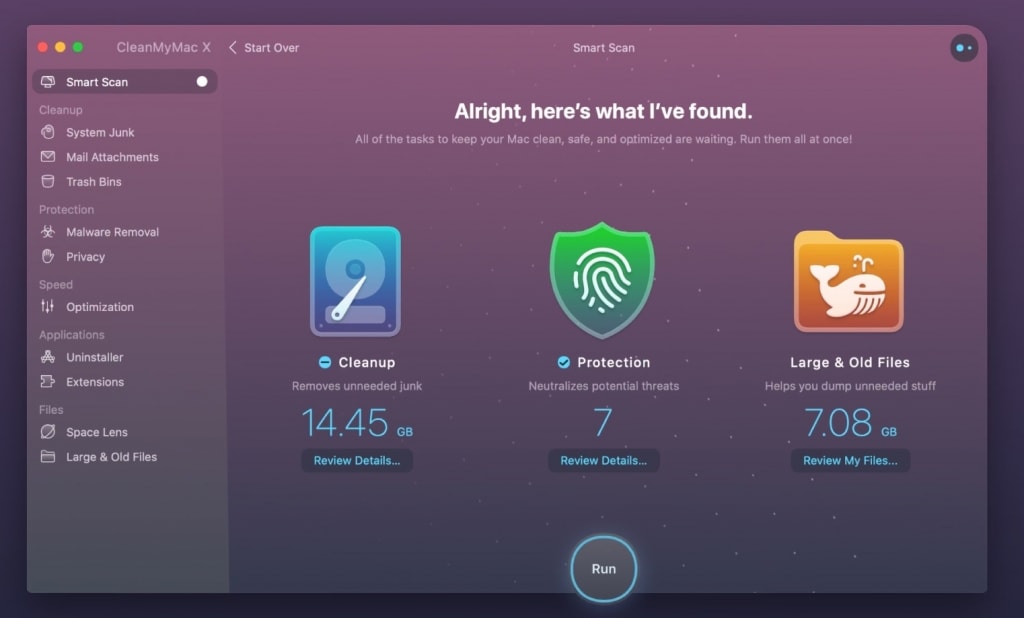Click the green fullscreen window button
This screenshot has height=618, width=1024.
point(78,47)
